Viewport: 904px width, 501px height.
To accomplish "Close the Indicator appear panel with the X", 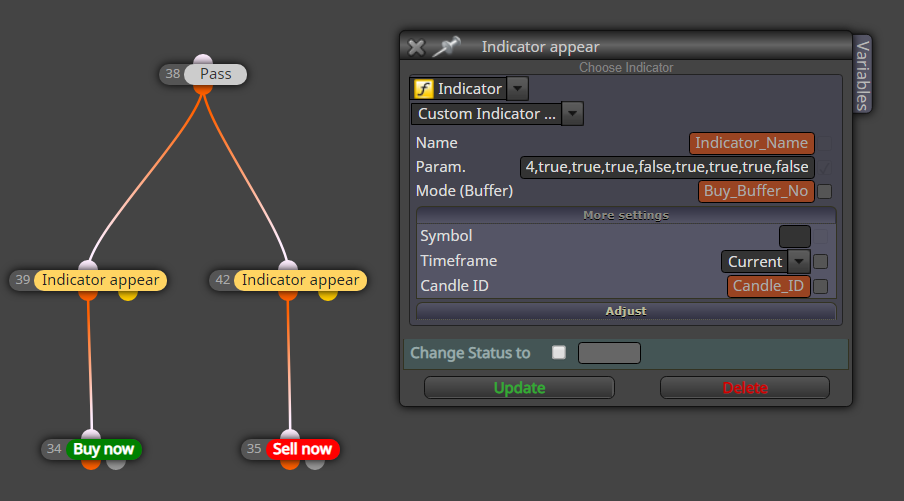I will pyautogui.click(x=416, y=47).
